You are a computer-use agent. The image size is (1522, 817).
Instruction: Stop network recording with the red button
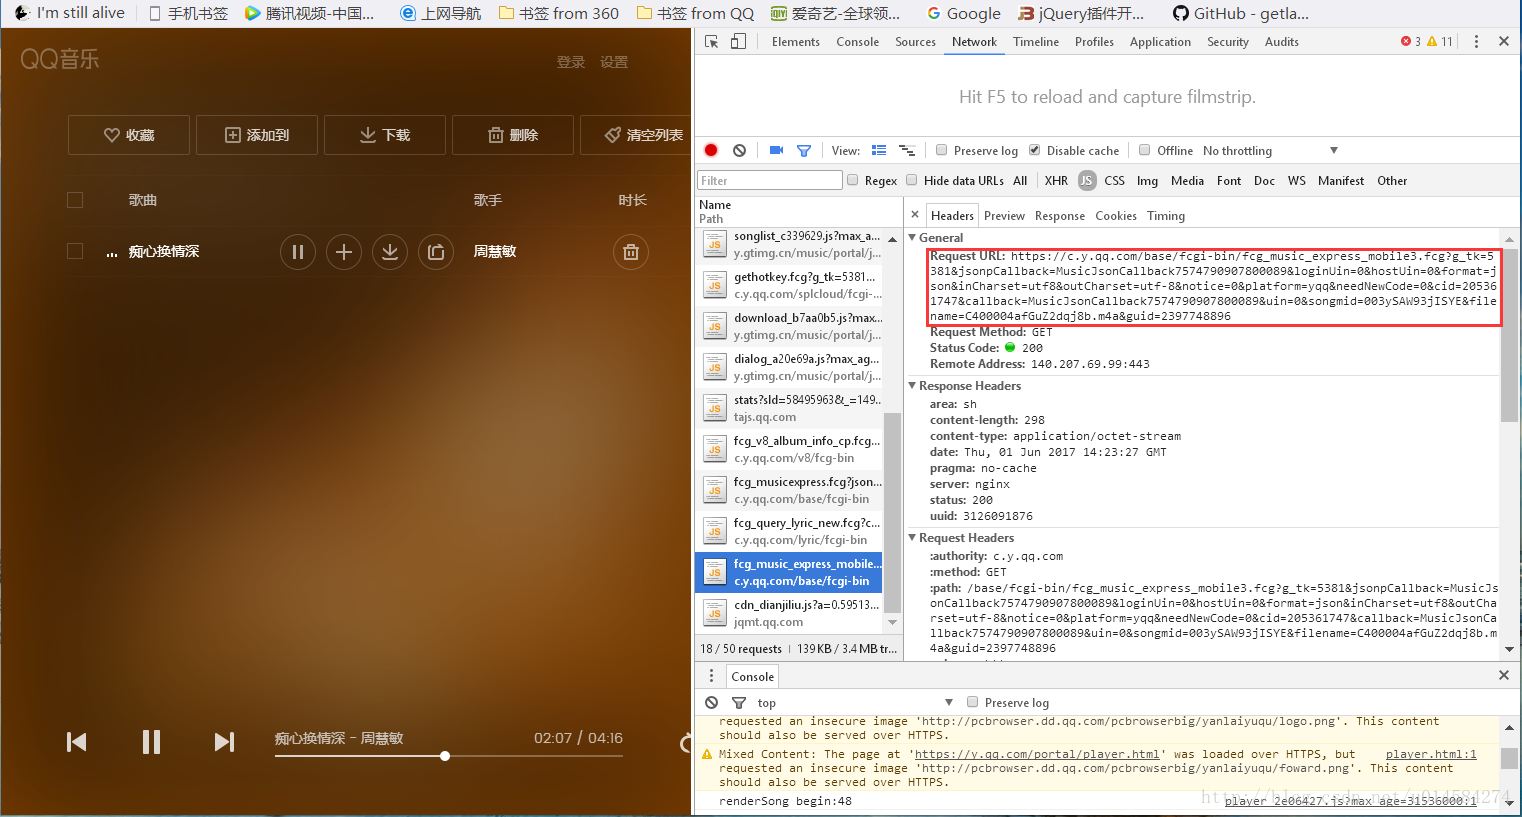[x=711, y=150]
